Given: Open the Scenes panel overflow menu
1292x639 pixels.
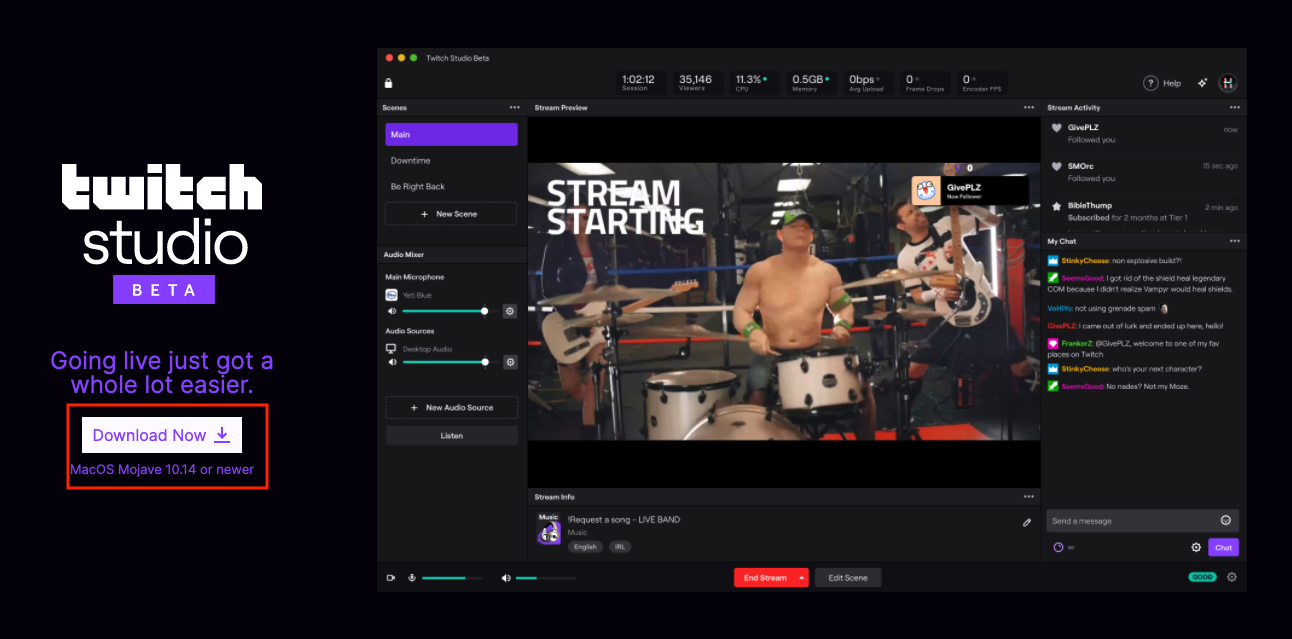Looking at the screenshot, I should [514, 107].
